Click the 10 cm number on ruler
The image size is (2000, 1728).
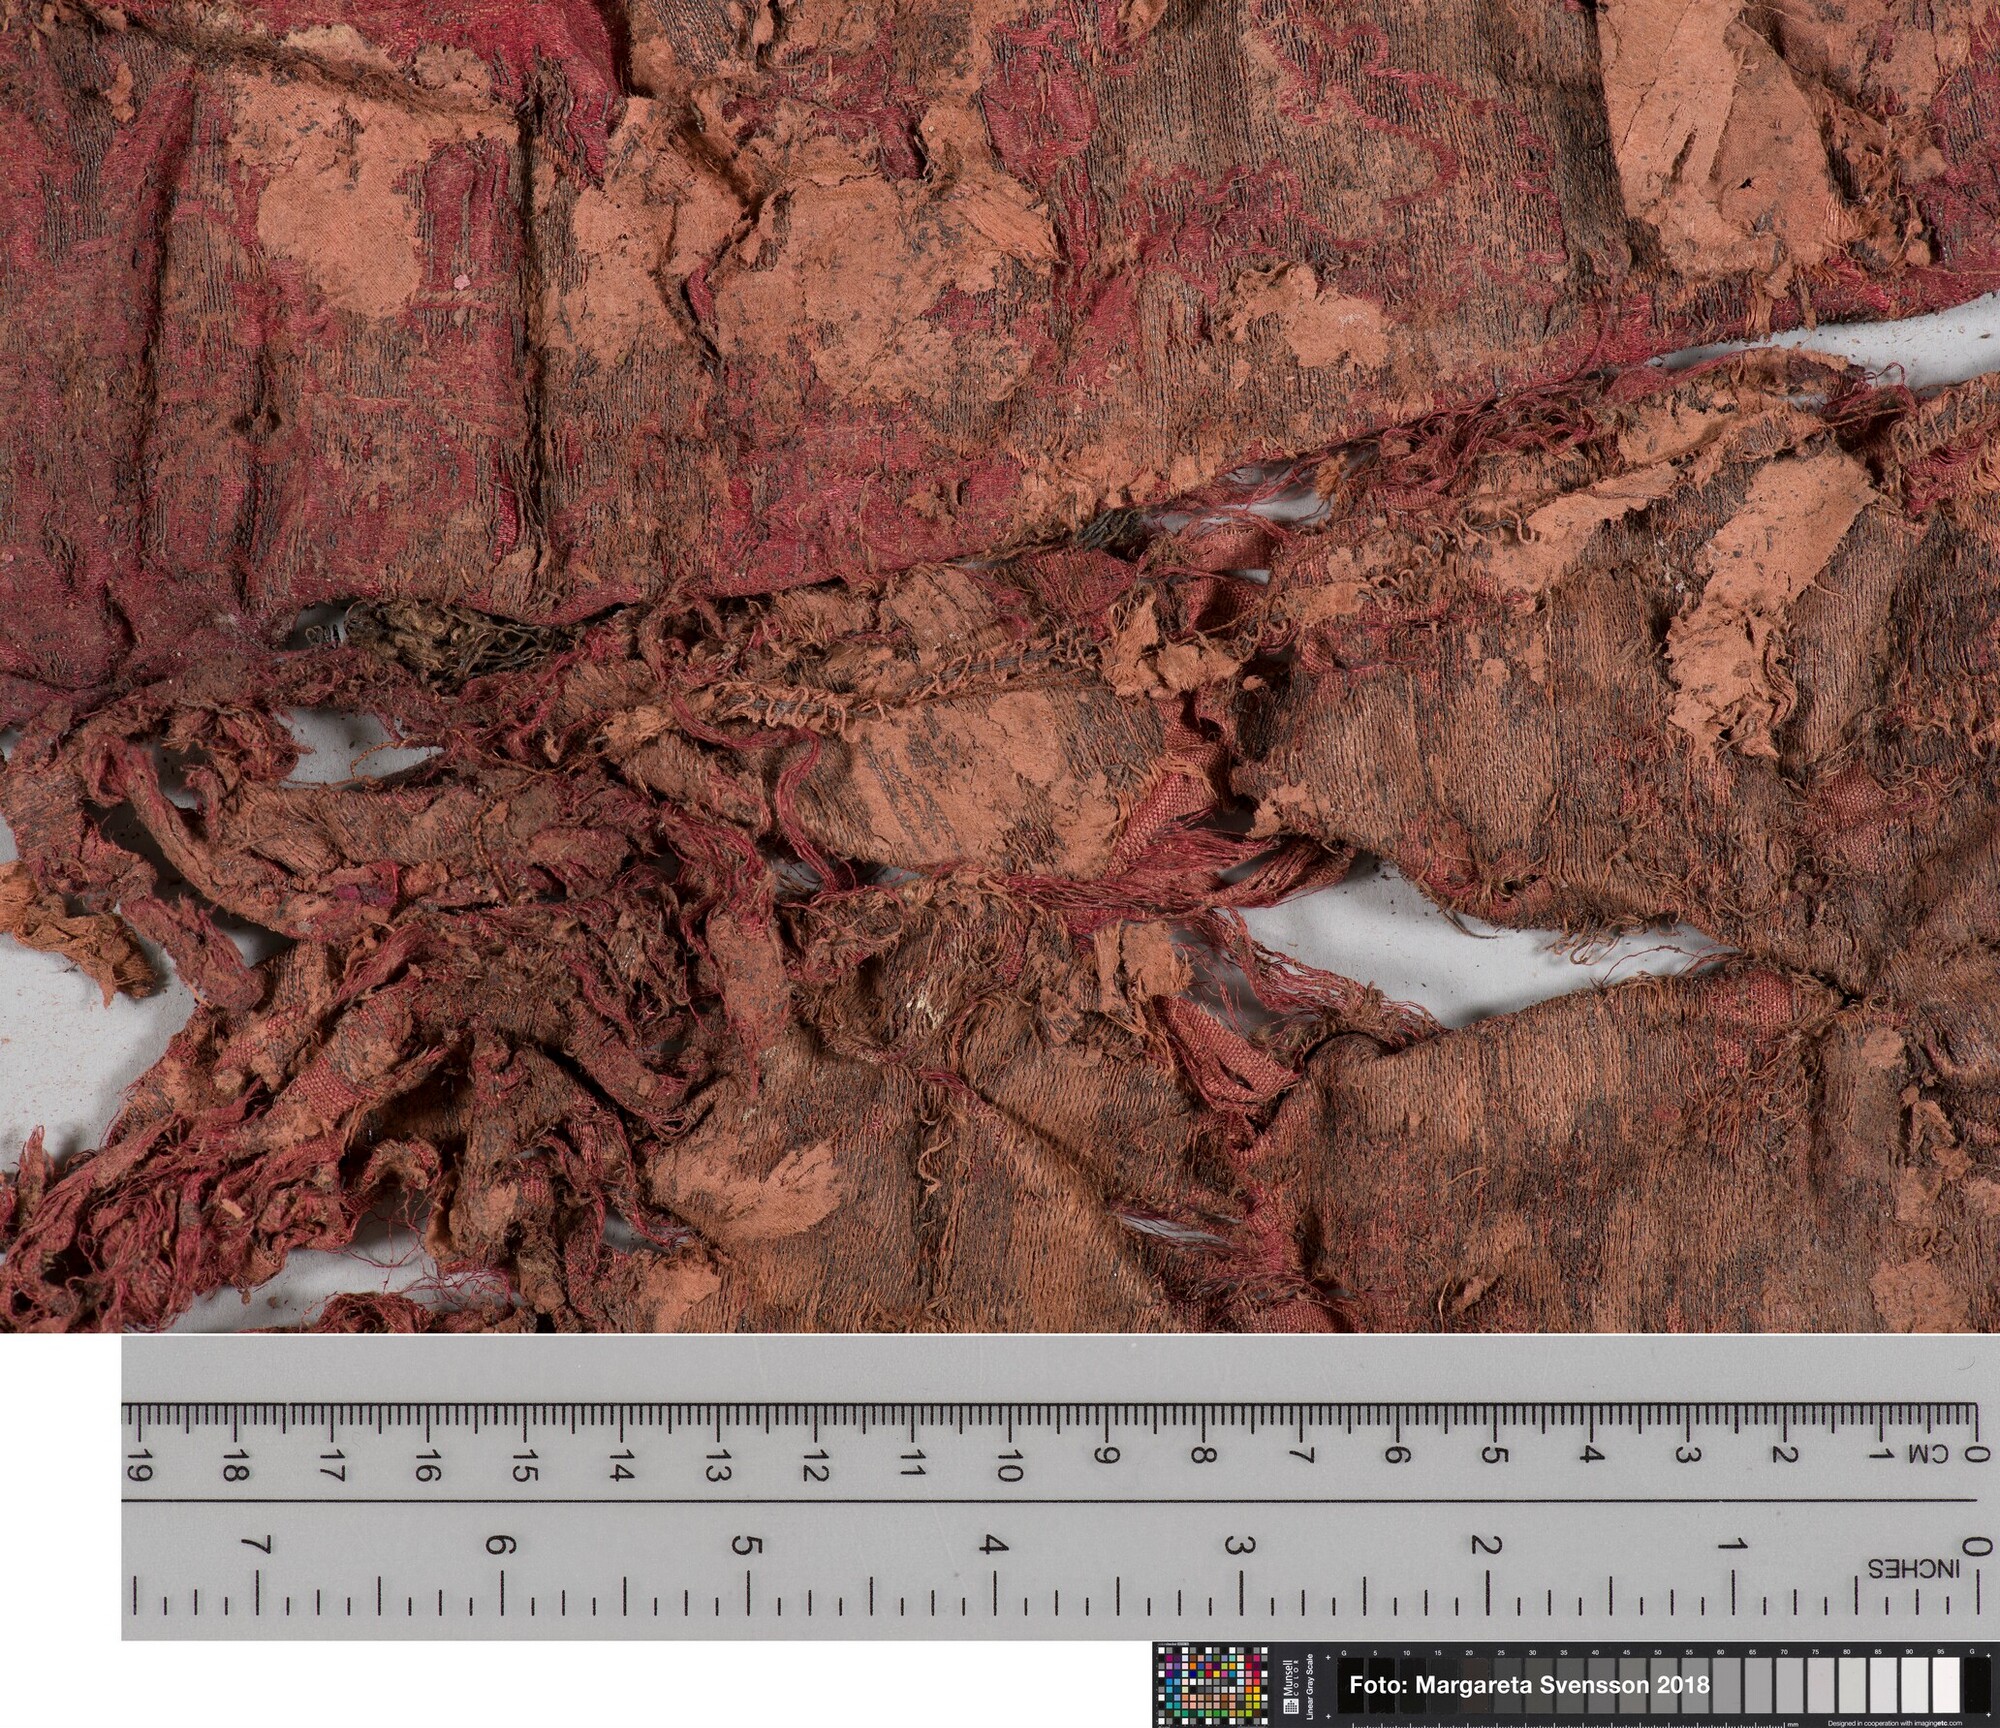click(x=1008, y=1467)
